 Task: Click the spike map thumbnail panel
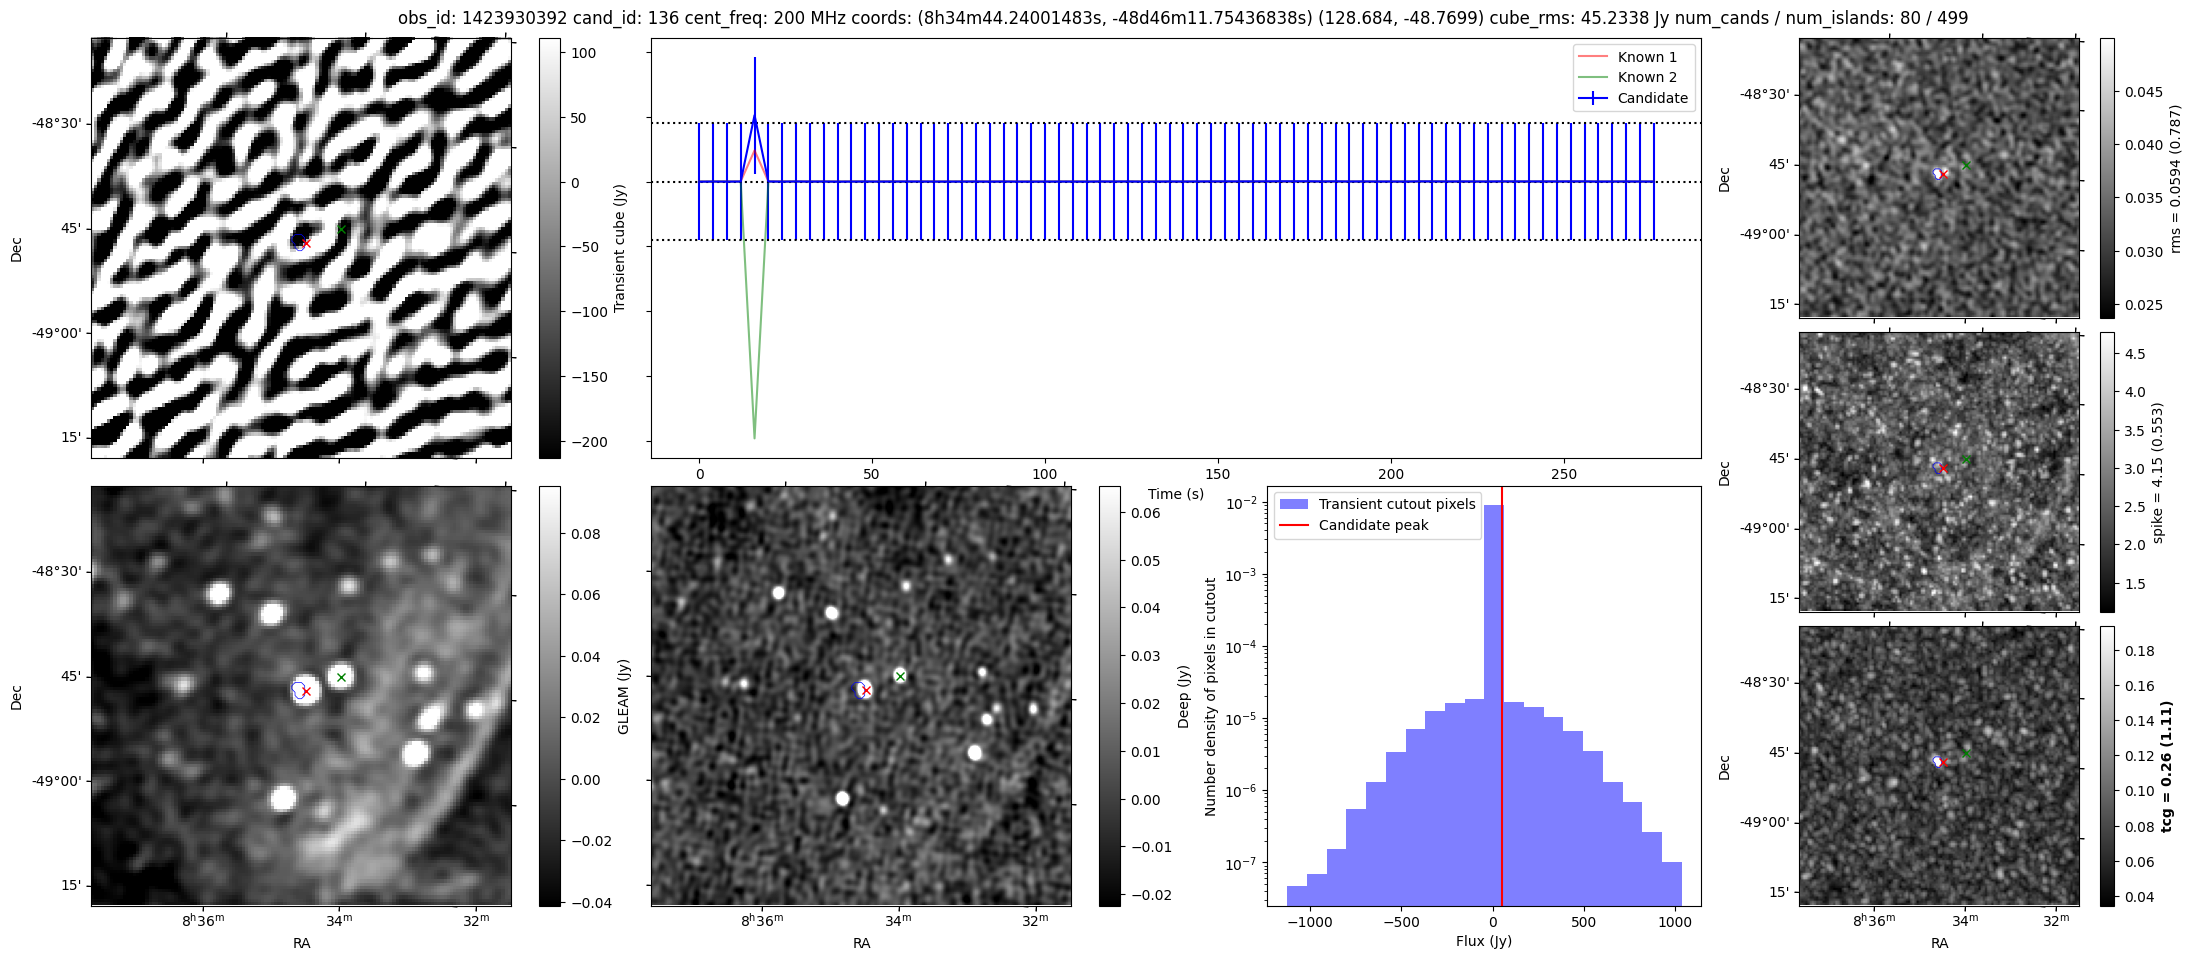[x=1939, y=471]
